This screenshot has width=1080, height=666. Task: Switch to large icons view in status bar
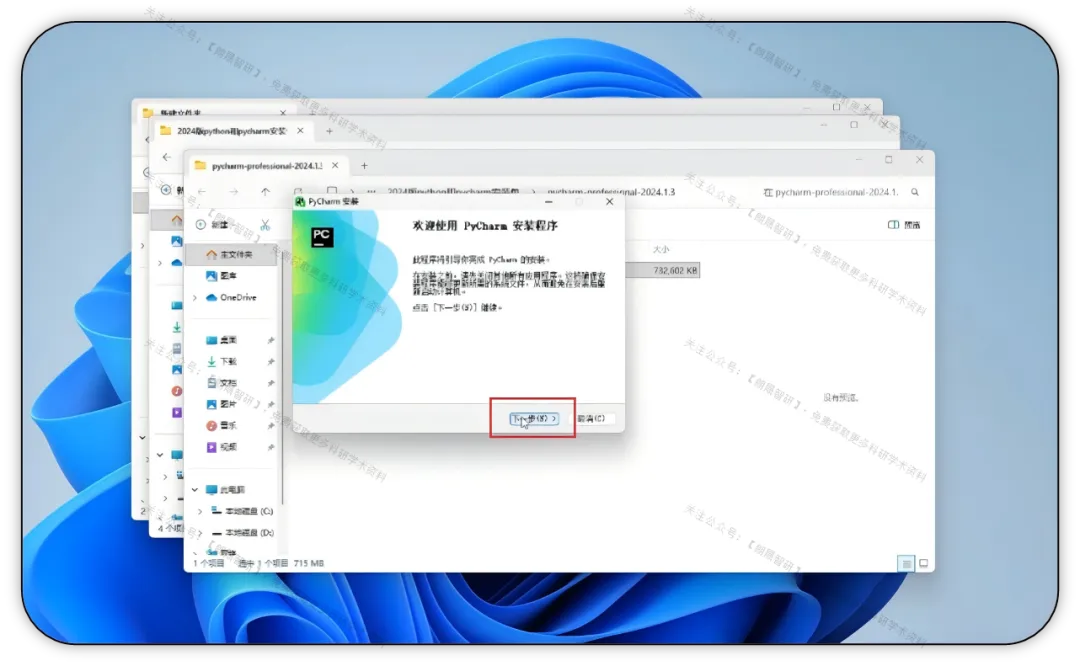pos(924,563)
